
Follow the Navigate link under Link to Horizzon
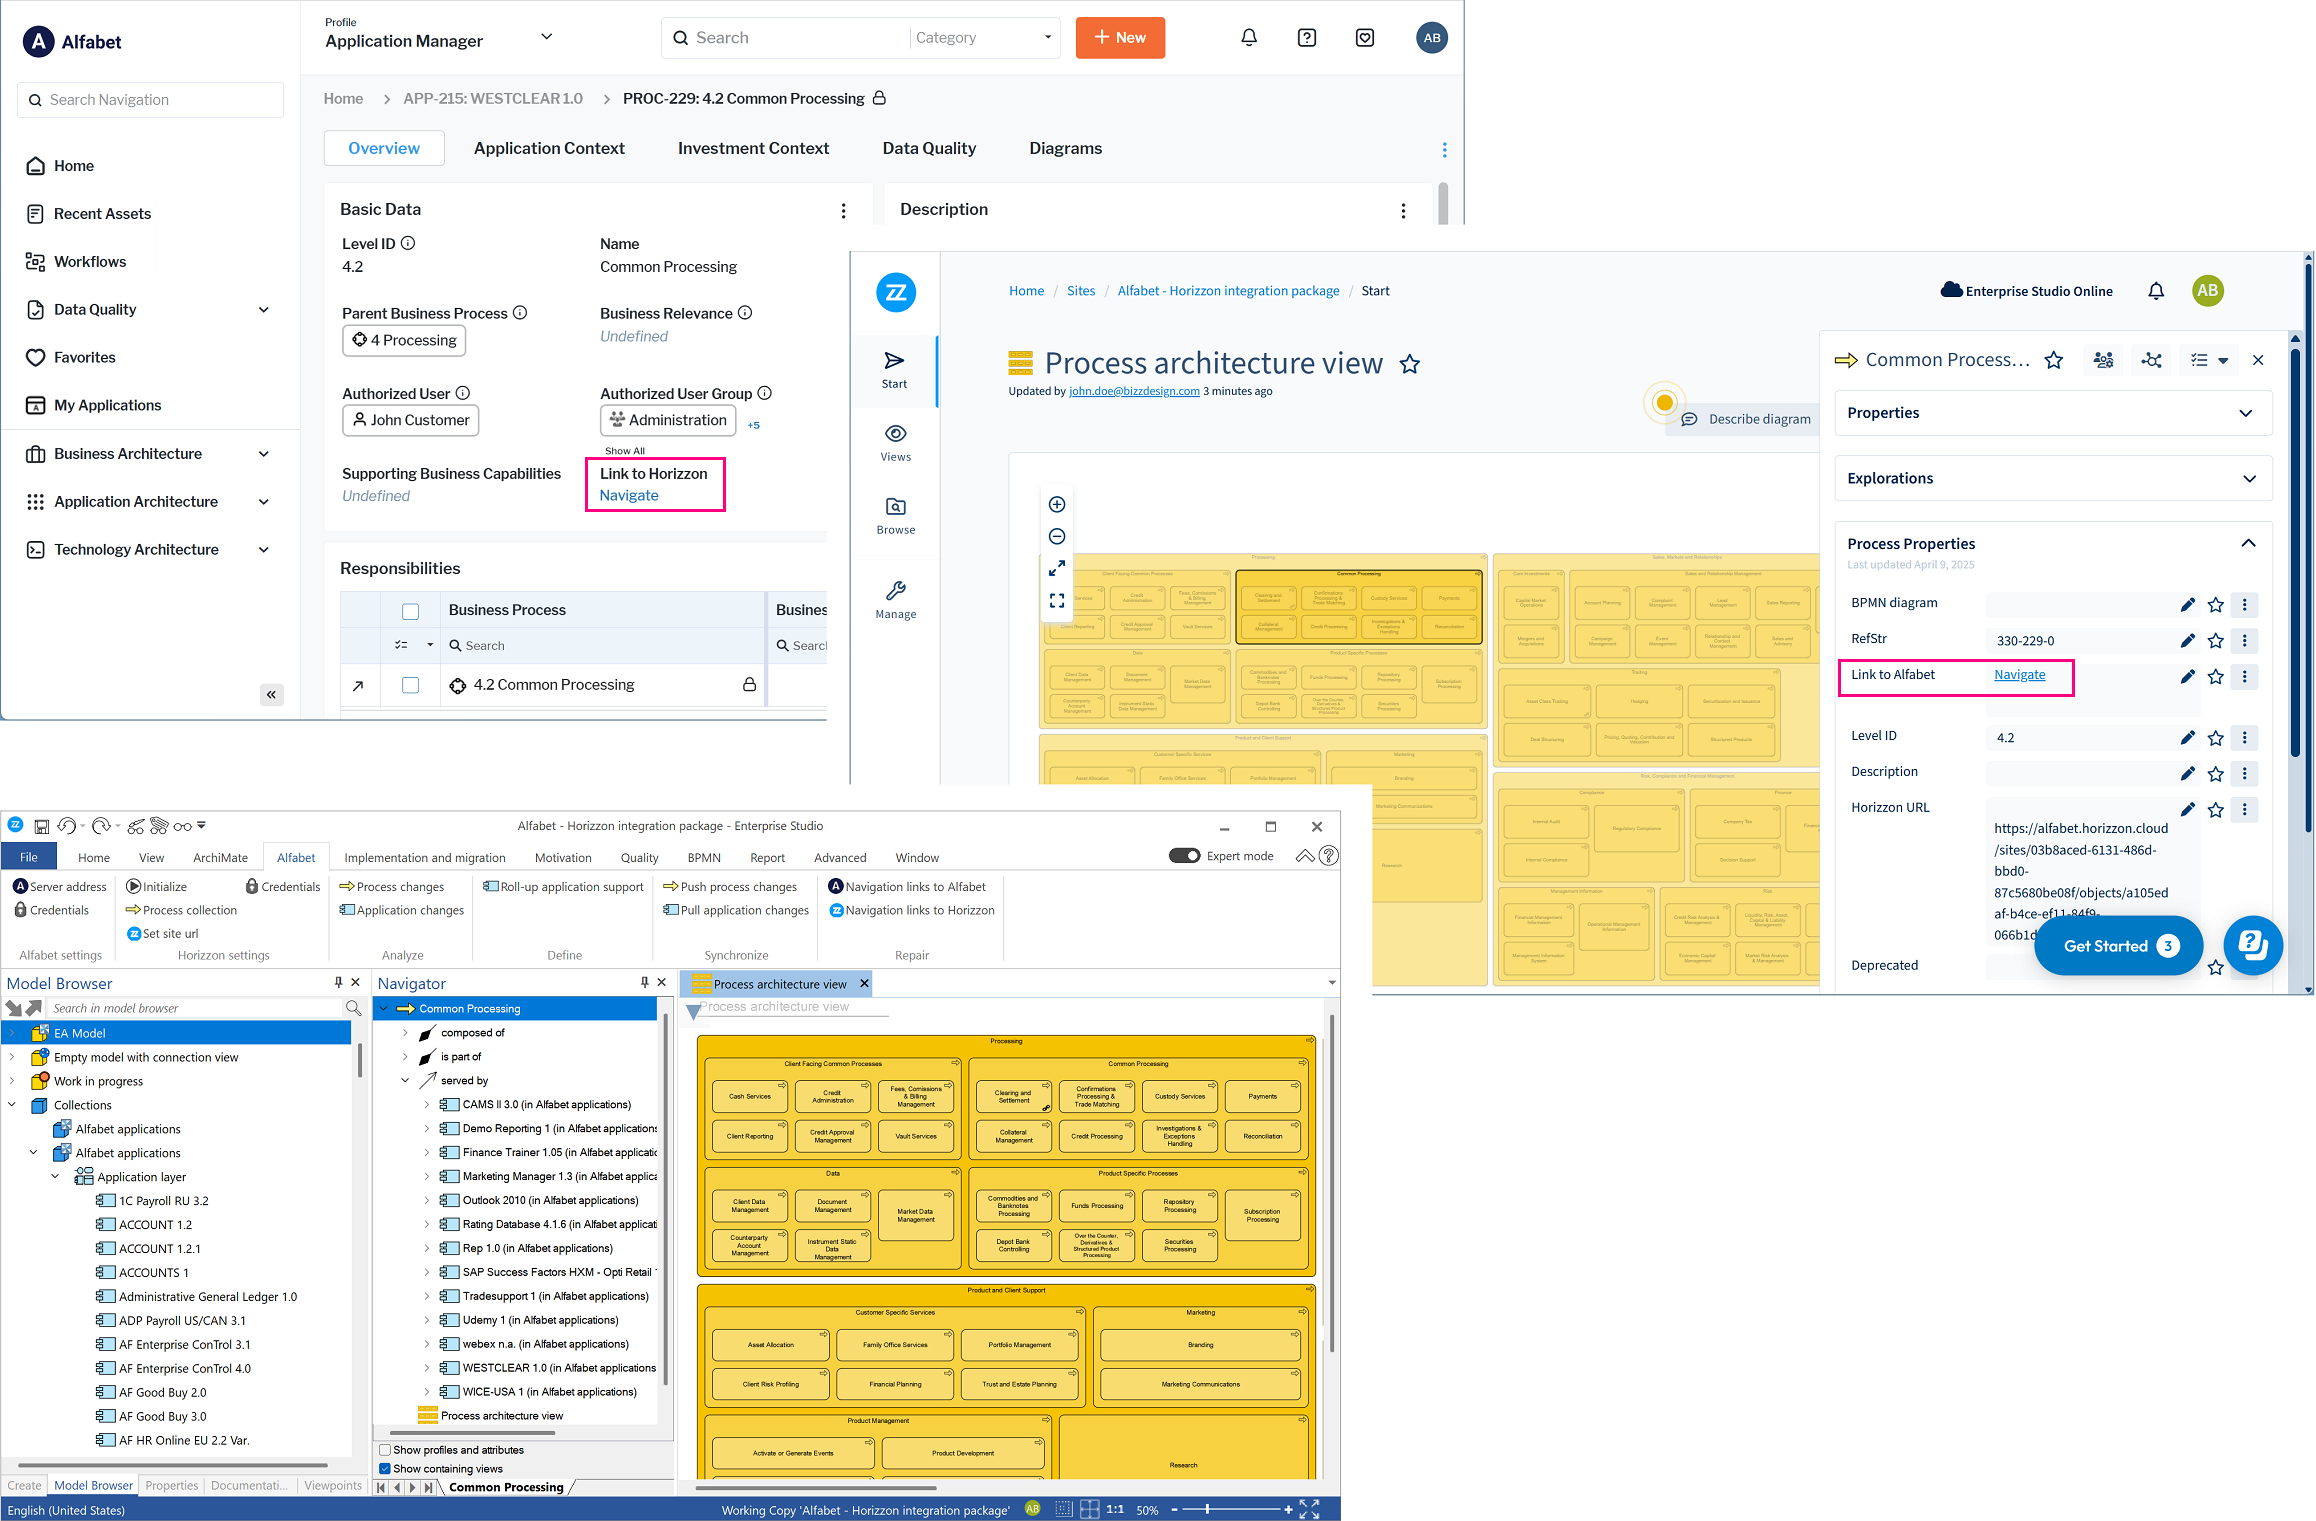click(629, 496)
